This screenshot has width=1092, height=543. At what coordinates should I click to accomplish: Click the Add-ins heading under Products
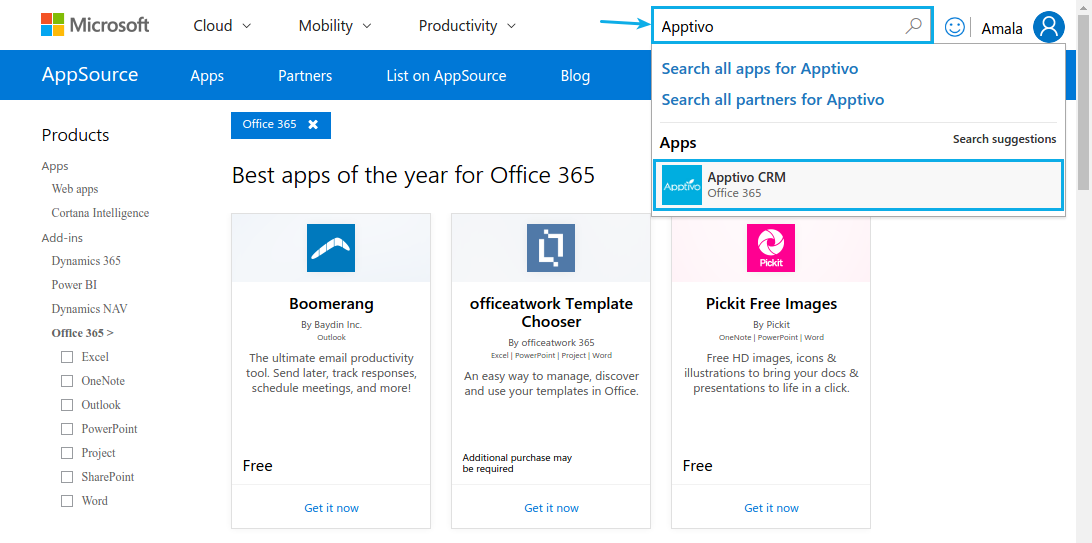tap(62, 238)
